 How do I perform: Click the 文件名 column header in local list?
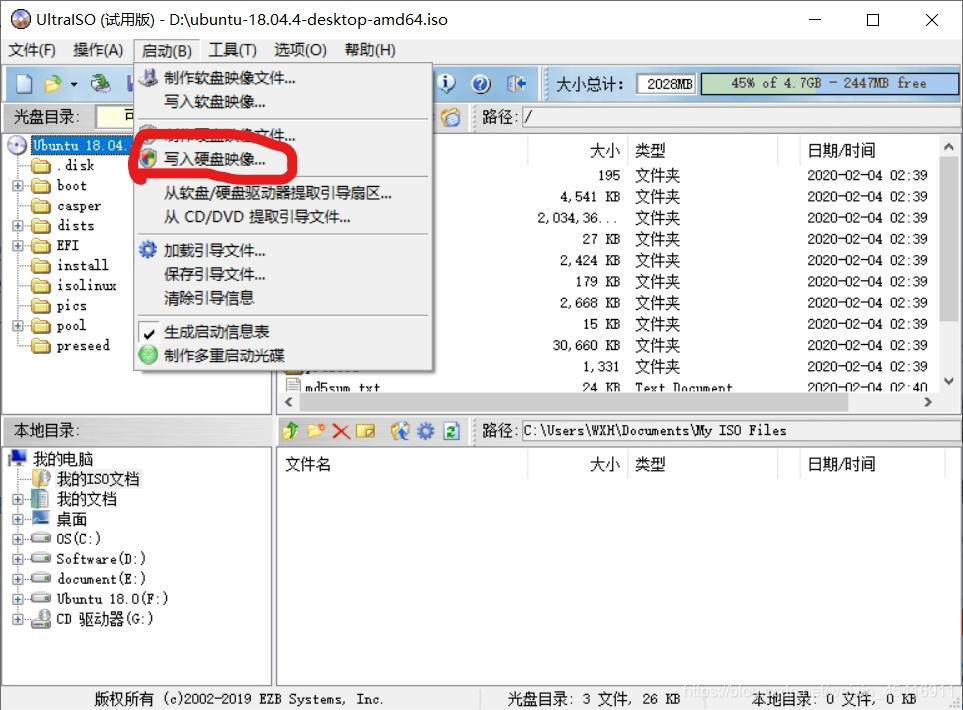(x=402, y=464)
